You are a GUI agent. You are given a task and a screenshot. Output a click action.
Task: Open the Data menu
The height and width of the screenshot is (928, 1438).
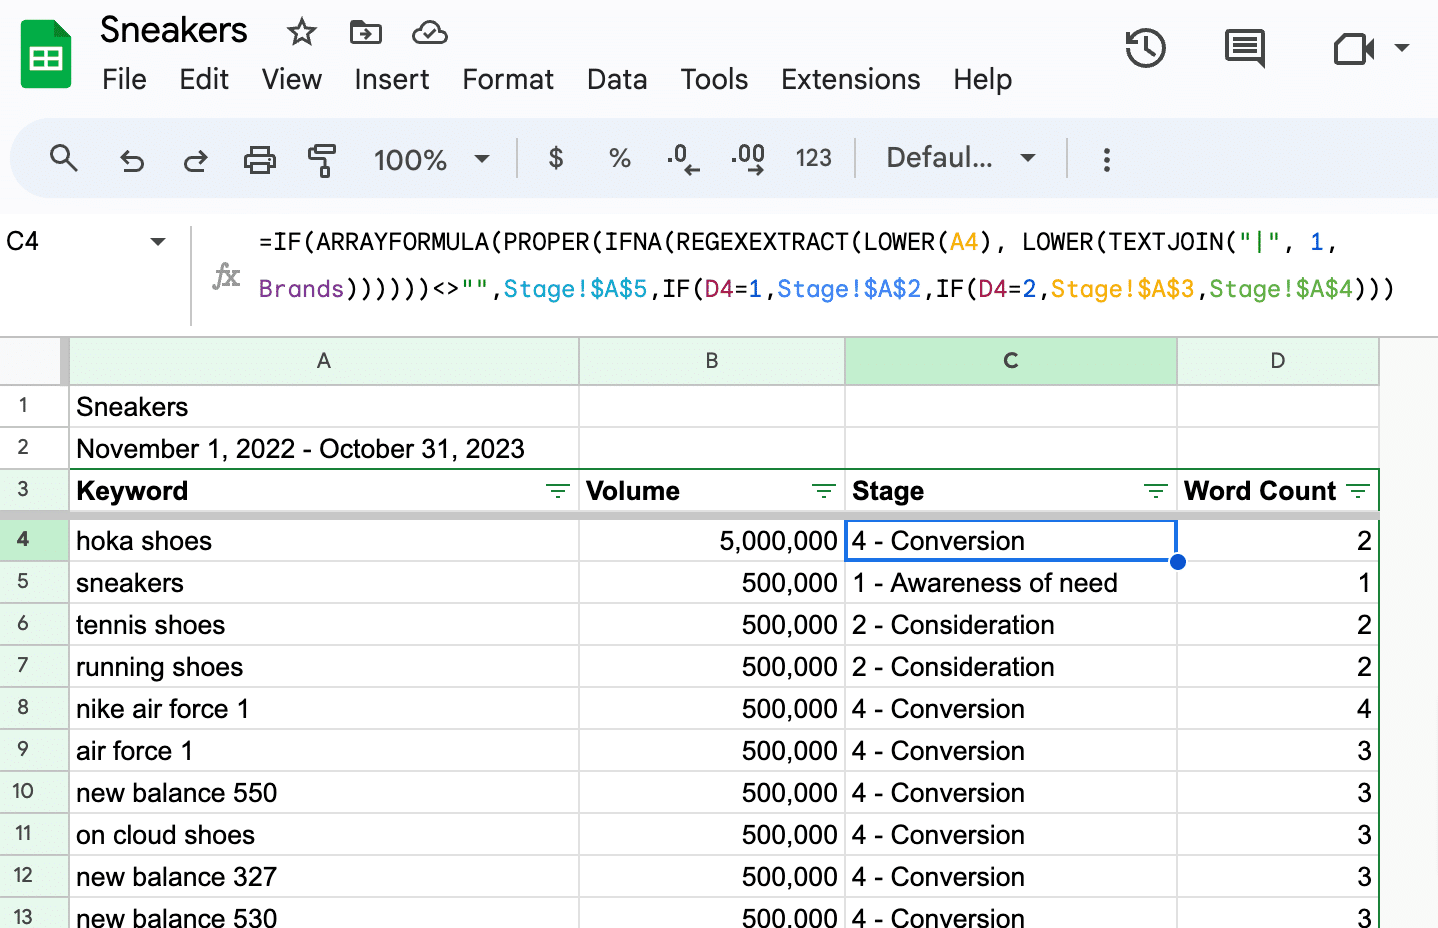(x=617, y=80)
